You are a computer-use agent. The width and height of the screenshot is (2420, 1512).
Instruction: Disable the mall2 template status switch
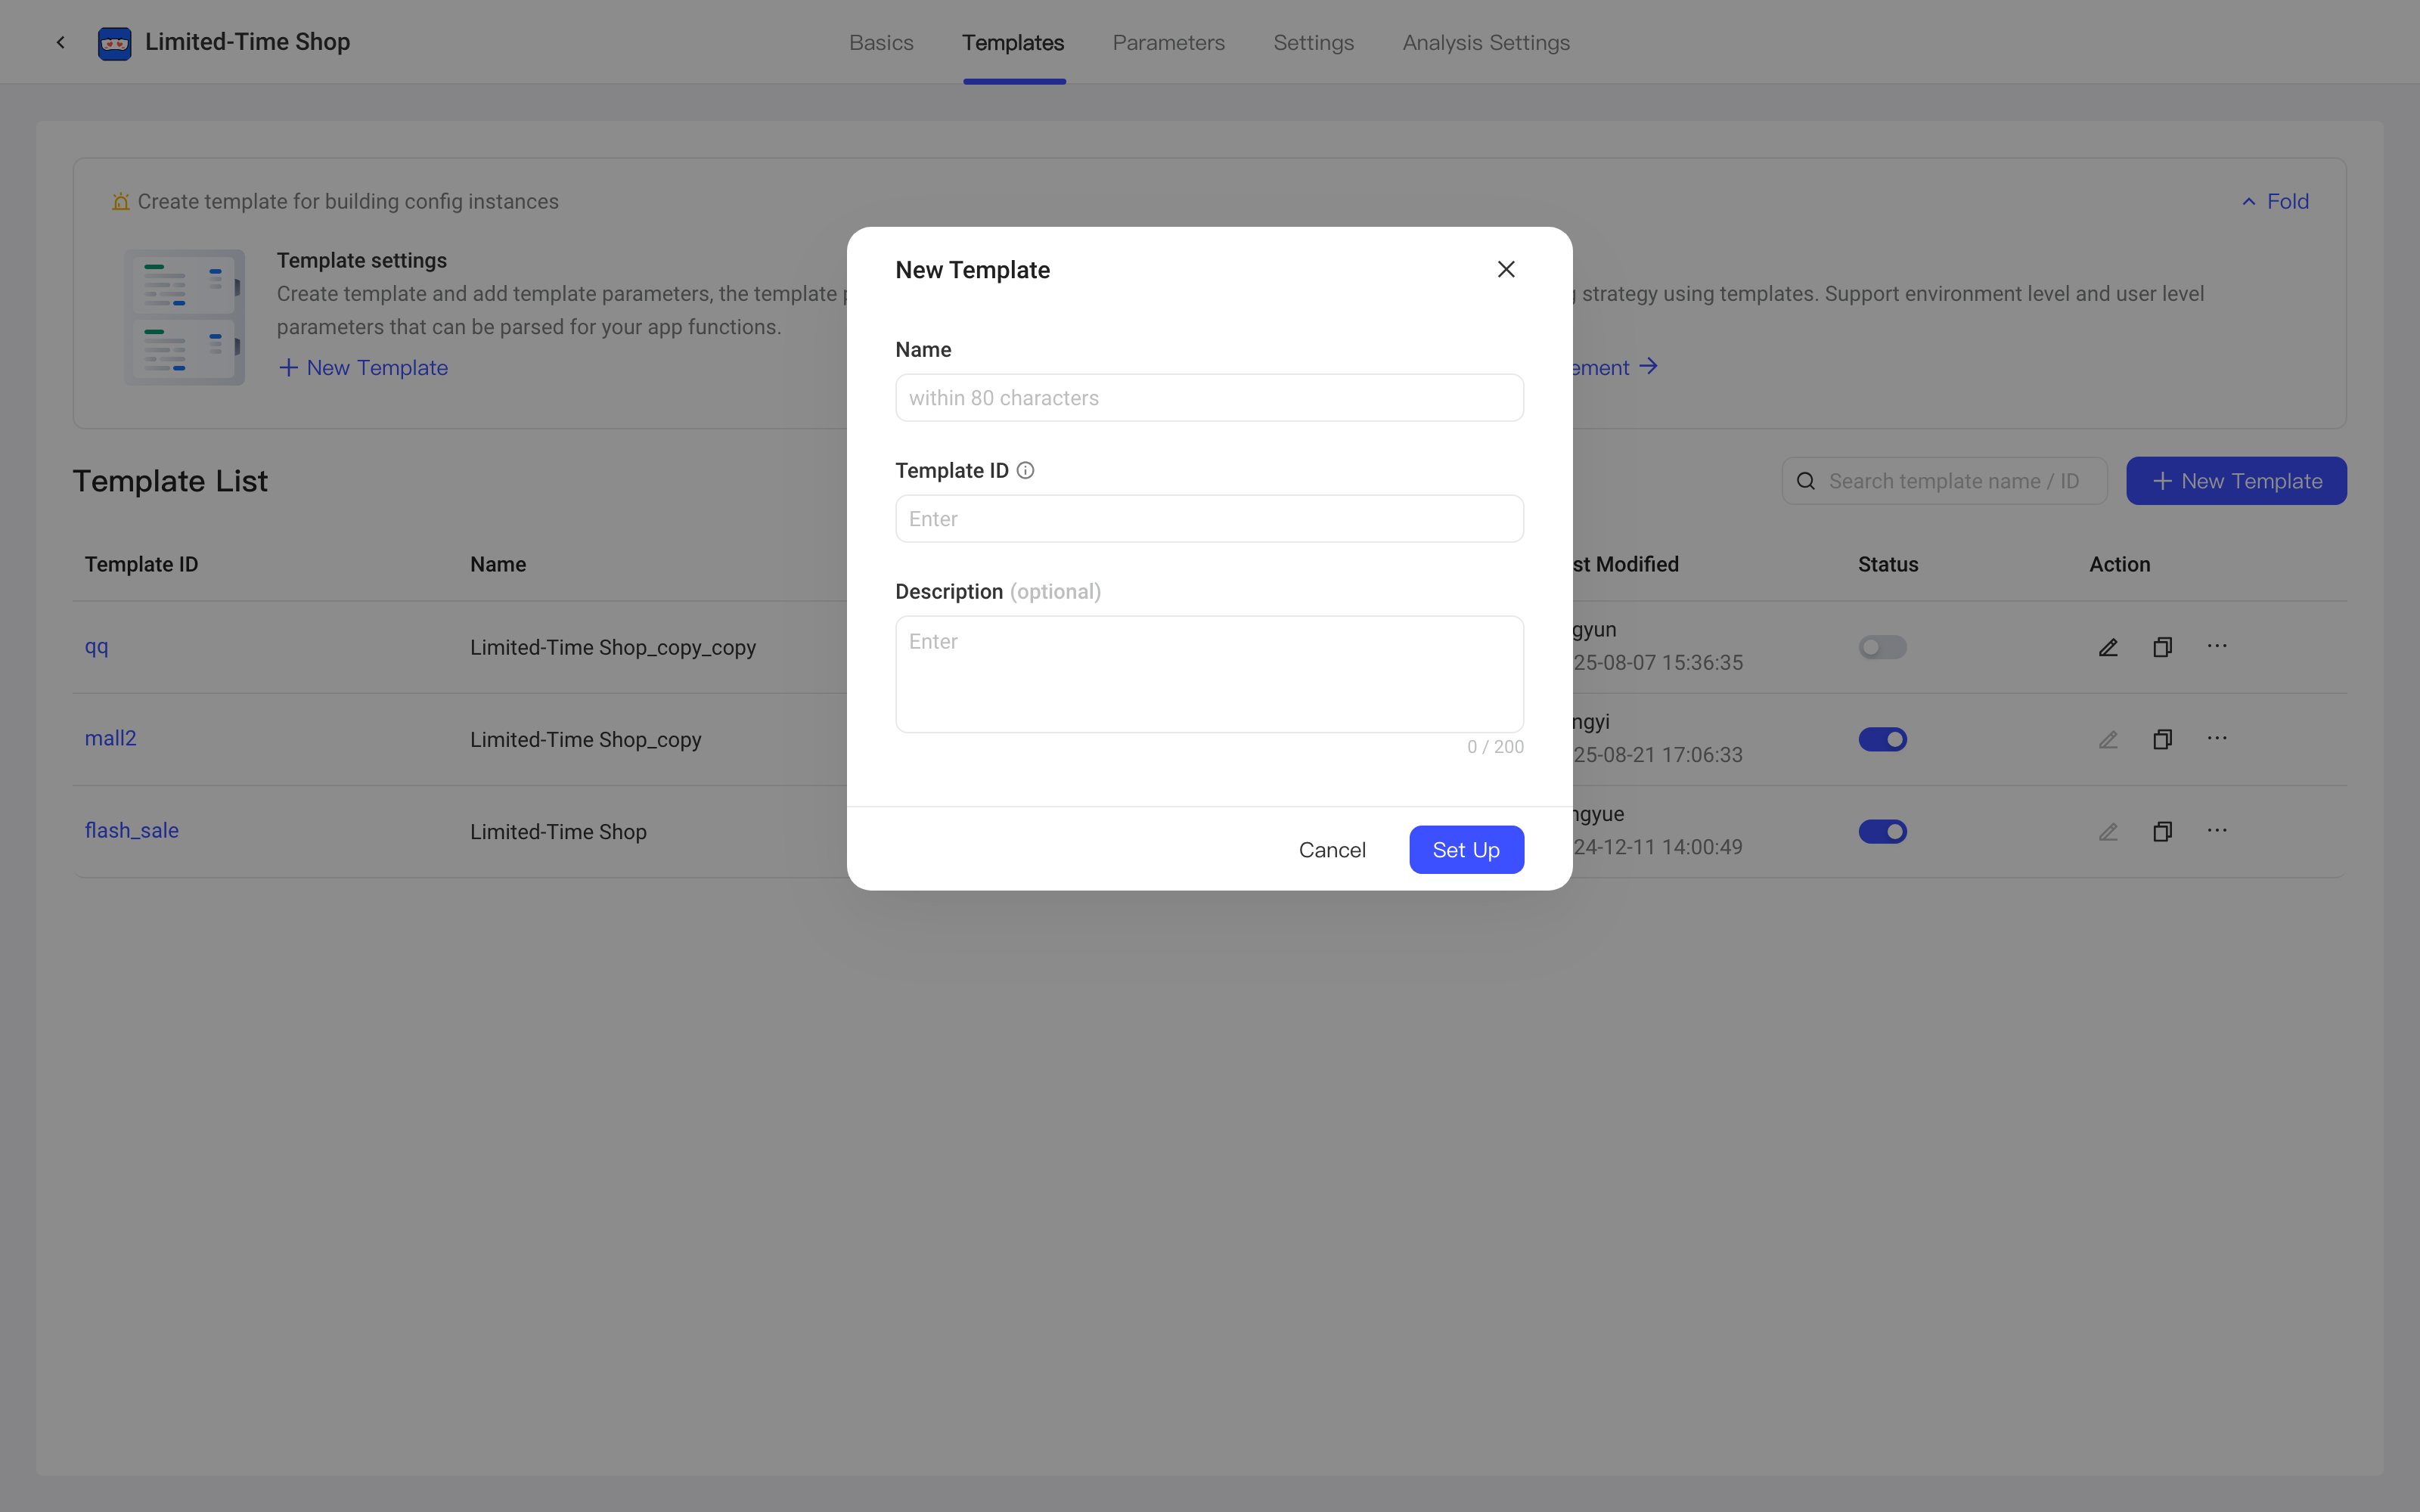(x=1882, y=739)
